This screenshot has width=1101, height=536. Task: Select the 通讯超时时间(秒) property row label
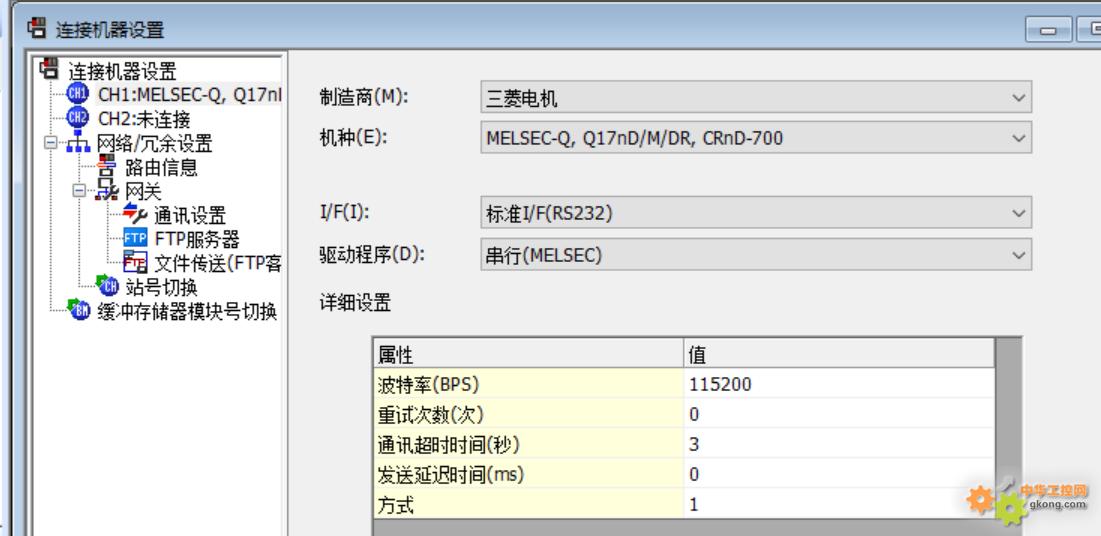click(529, 444)
